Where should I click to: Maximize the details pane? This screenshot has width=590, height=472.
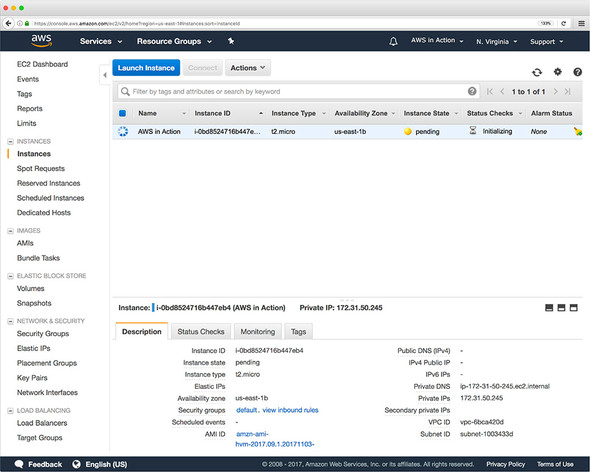click(573, 308)
